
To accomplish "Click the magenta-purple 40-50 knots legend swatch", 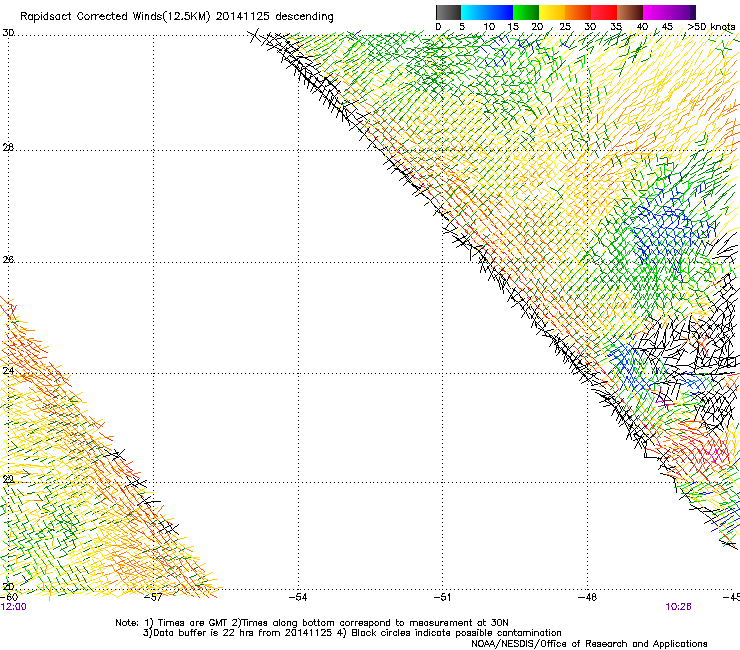I will click(669, 12).
